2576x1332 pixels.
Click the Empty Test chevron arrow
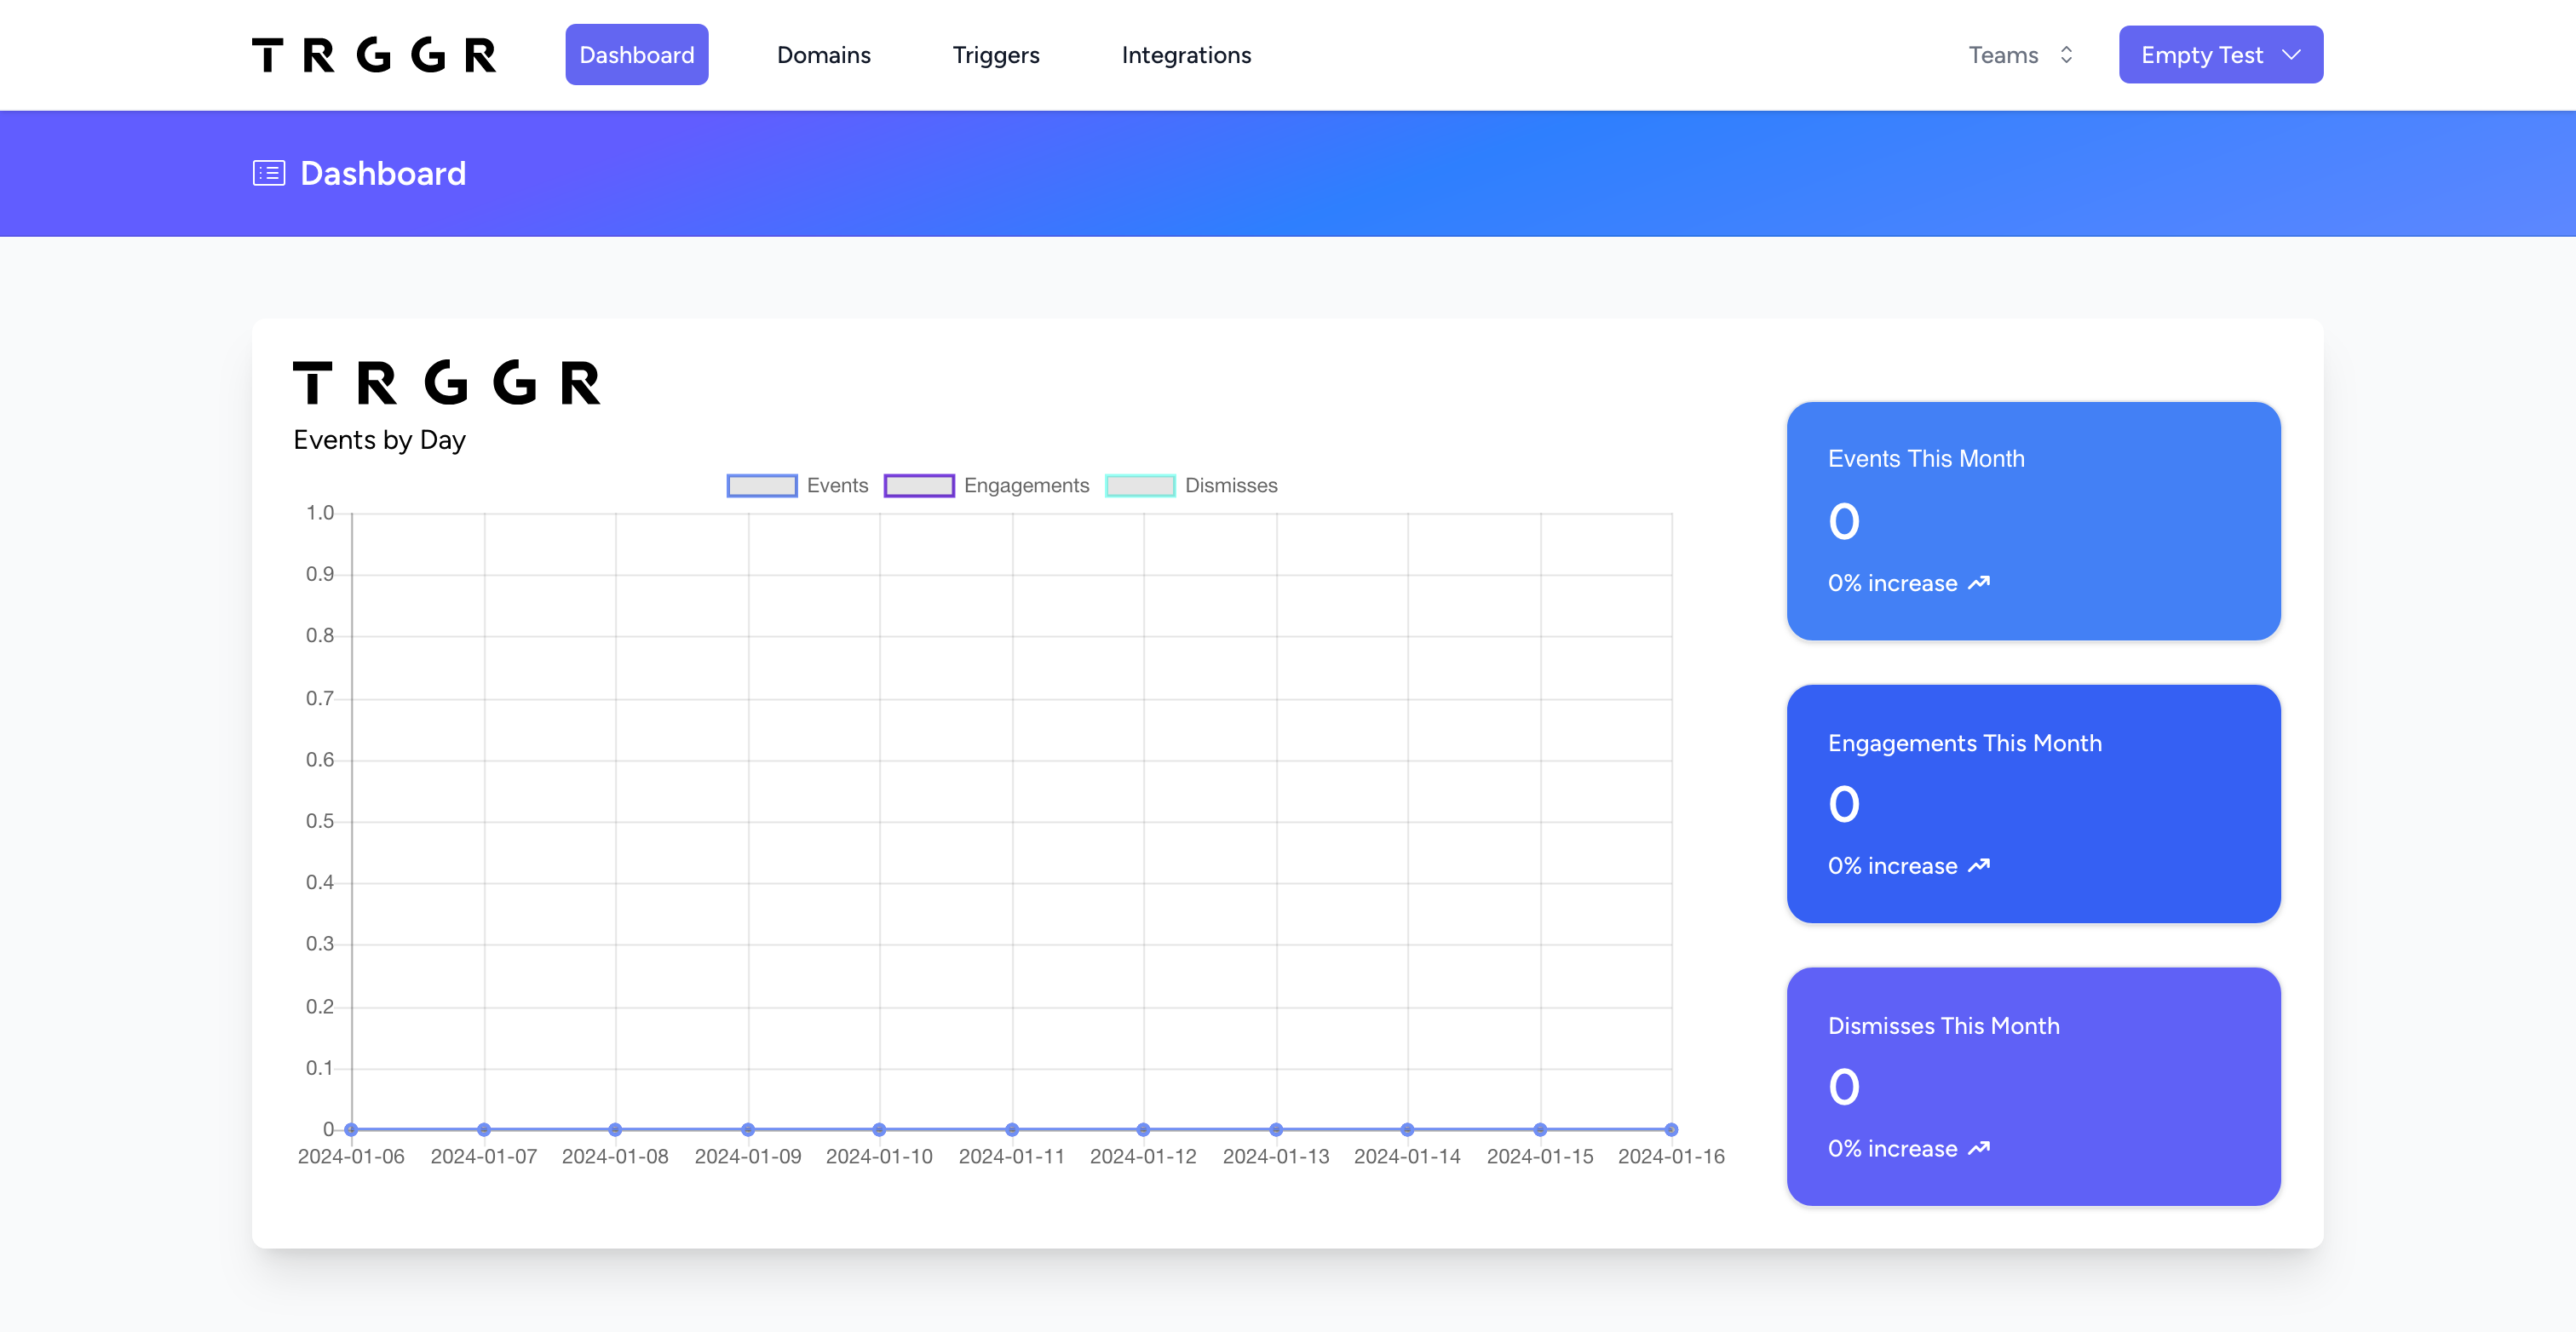(x=2291, y=55)
